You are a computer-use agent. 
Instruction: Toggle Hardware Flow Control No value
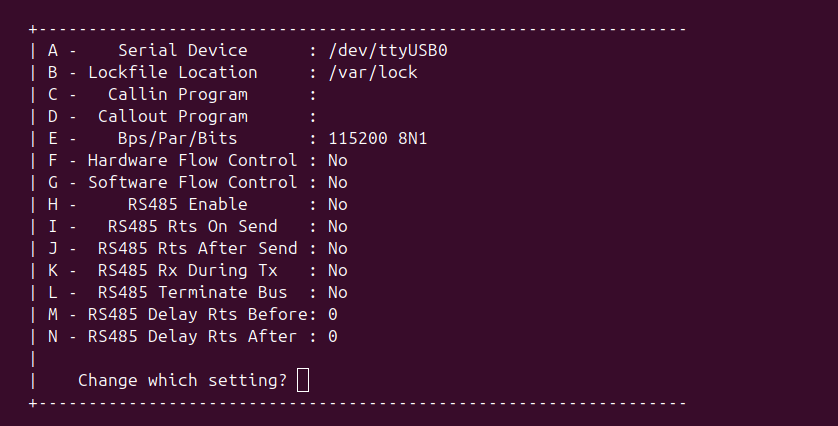(x=337, y=160)
